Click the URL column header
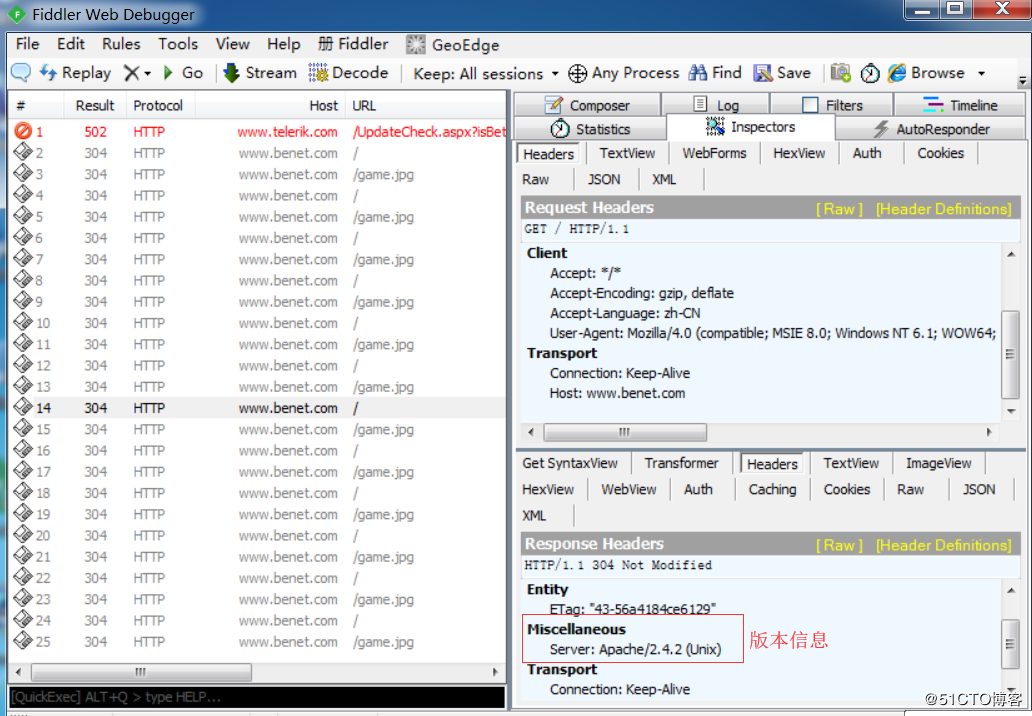 tap(426, 105)
